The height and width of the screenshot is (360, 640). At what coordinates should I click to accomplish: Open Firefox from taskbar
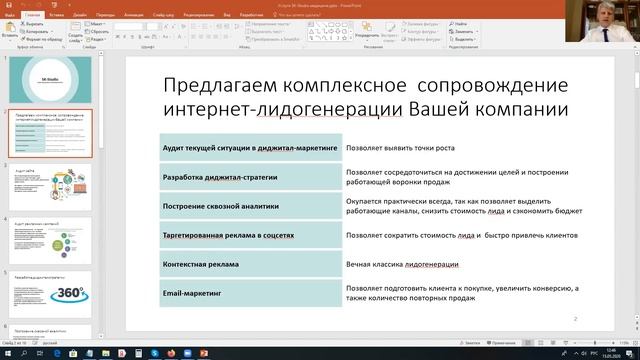pyautogui.click(x=171, y=353)
